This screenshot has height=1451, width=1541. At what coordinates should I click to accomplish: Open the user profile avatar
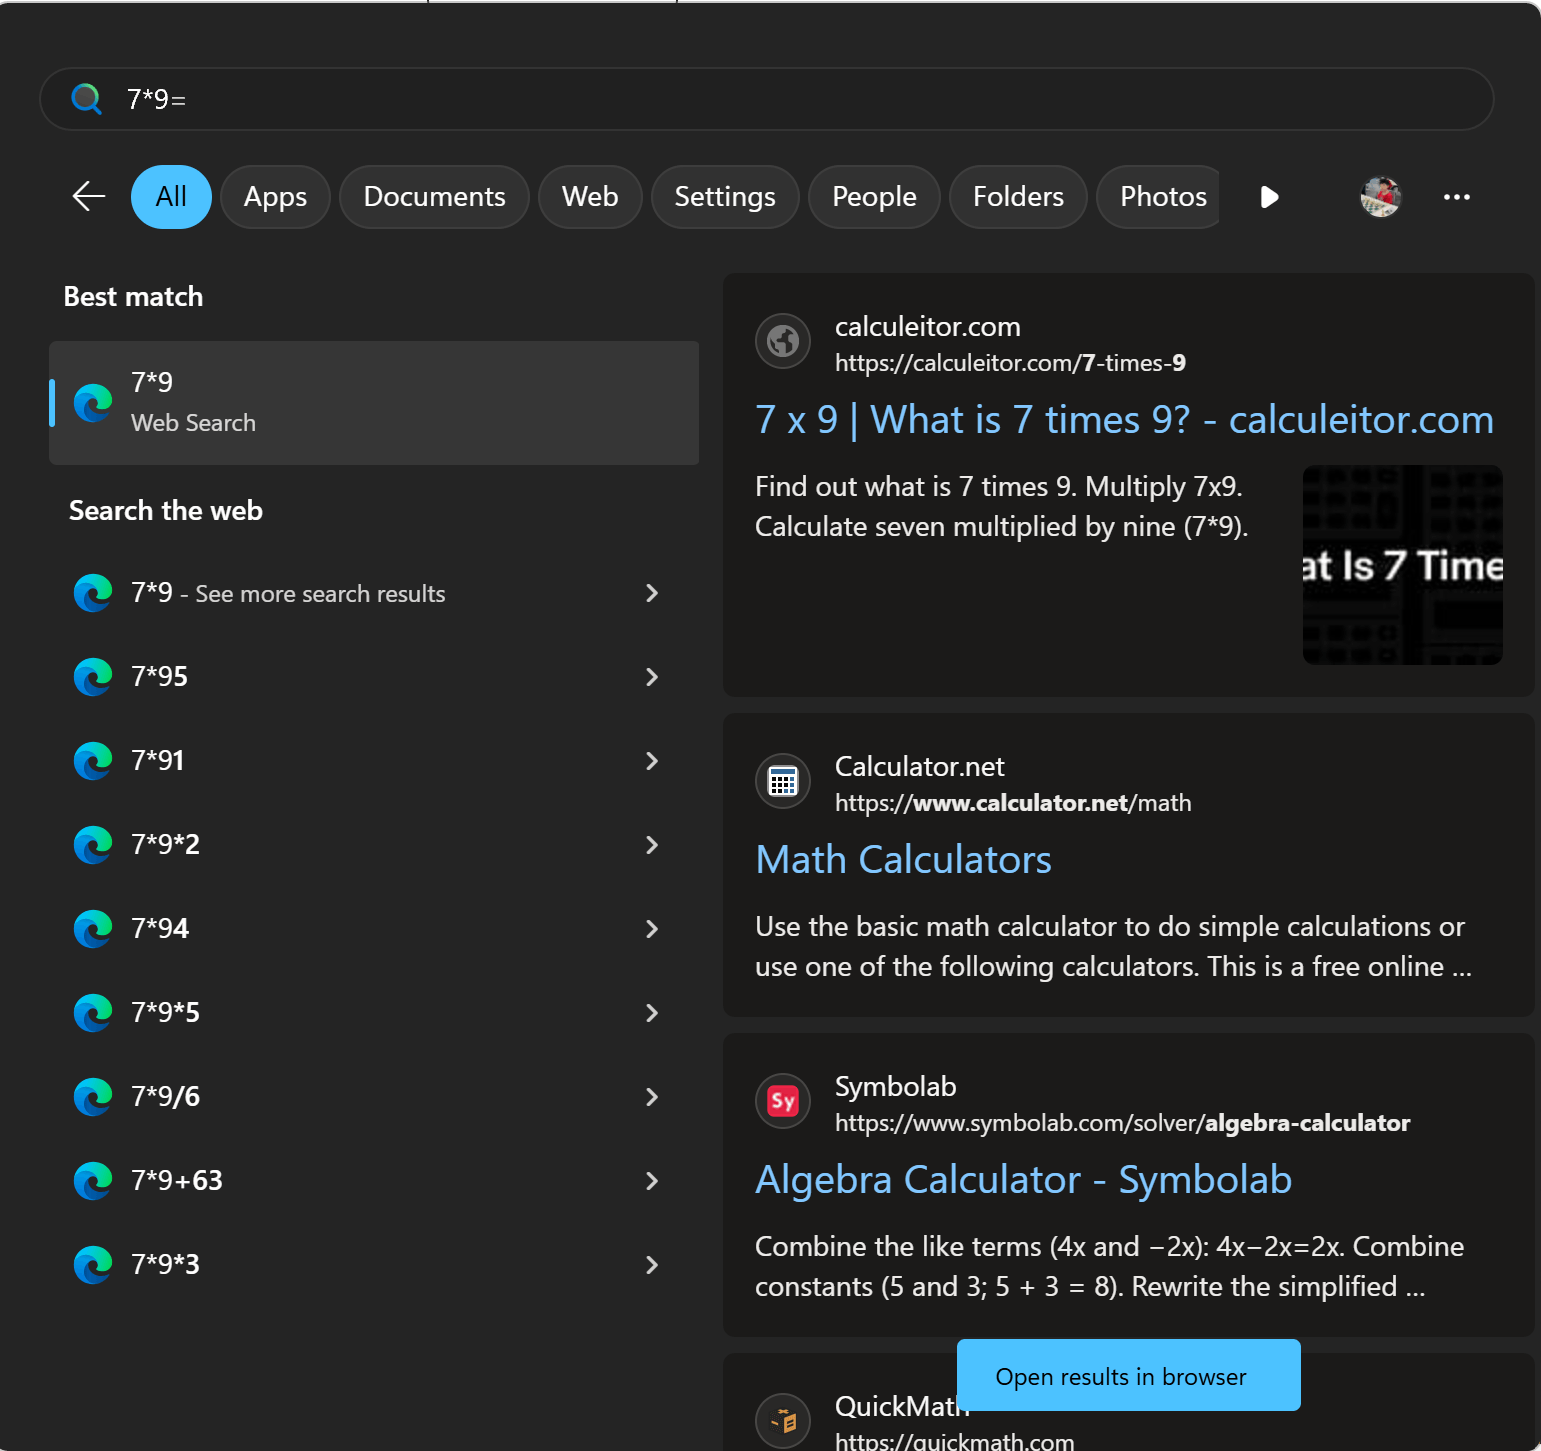(1380, 197)
